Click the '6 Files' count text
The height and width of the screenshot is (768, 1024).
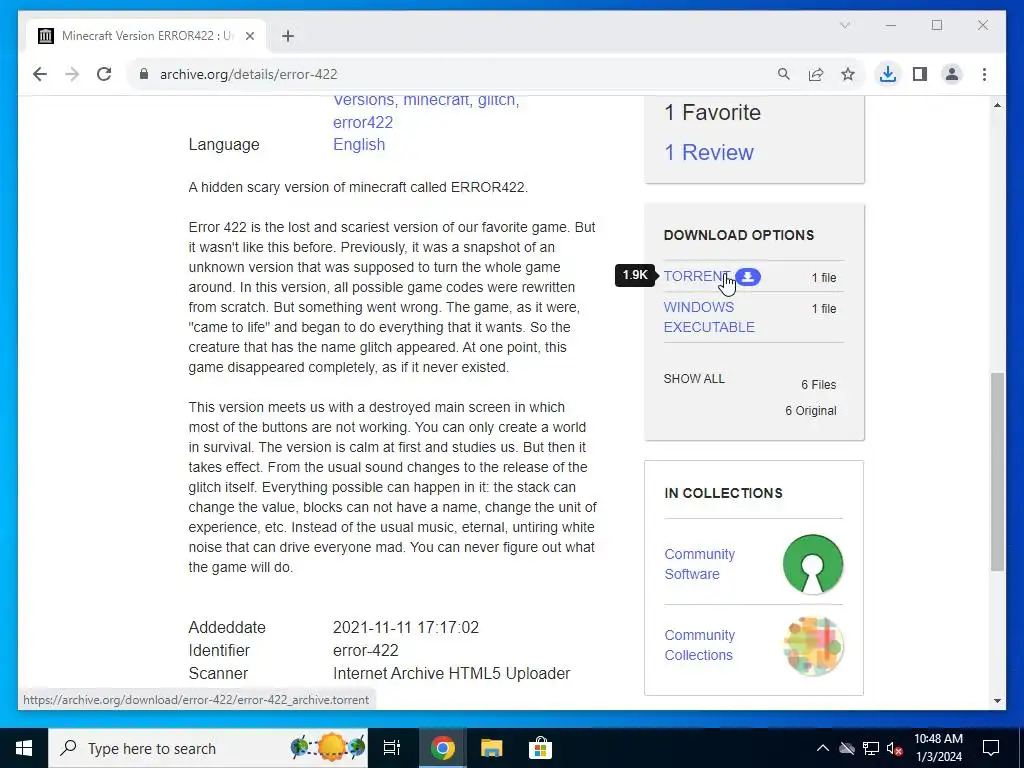(x=819, y=385)
